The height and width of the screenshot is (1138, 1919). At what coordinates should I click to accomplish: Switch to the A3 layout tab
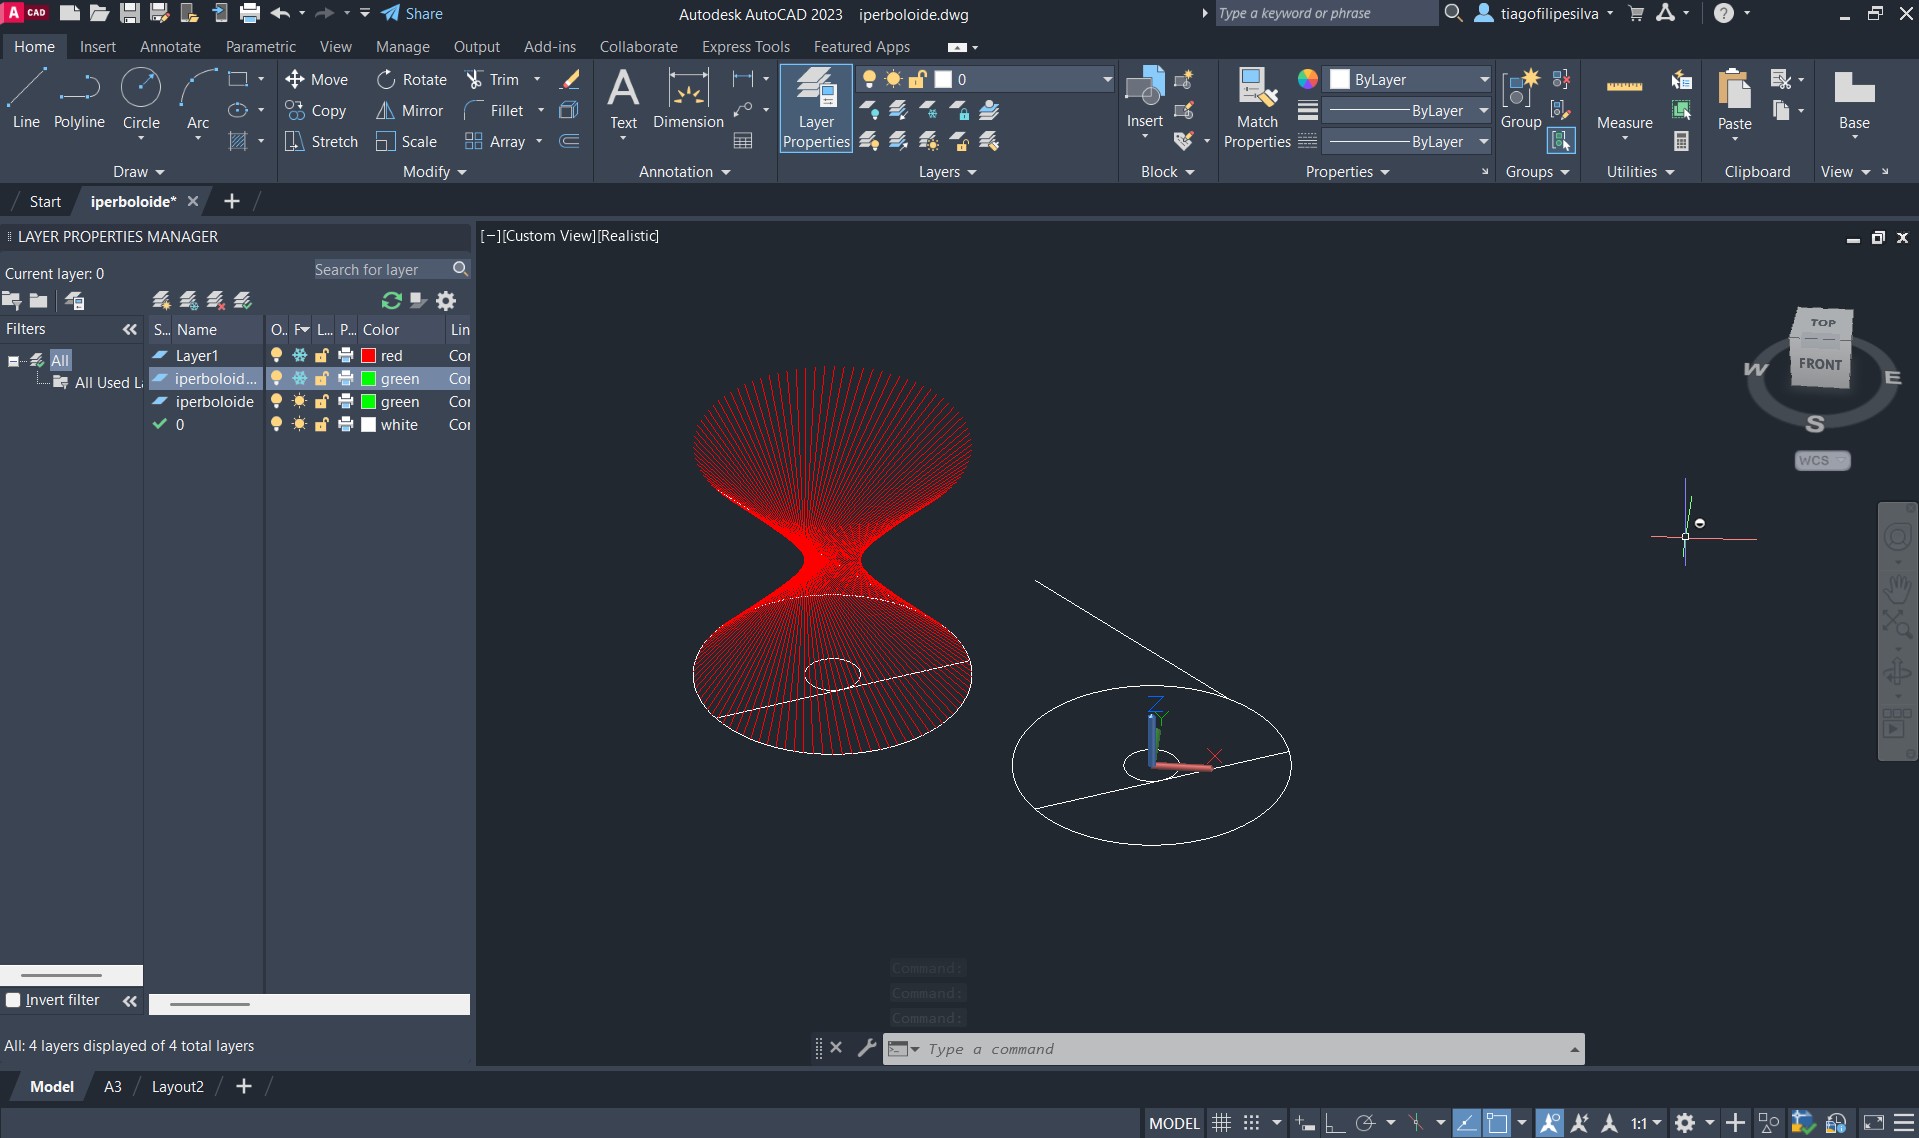[113, 1087]
